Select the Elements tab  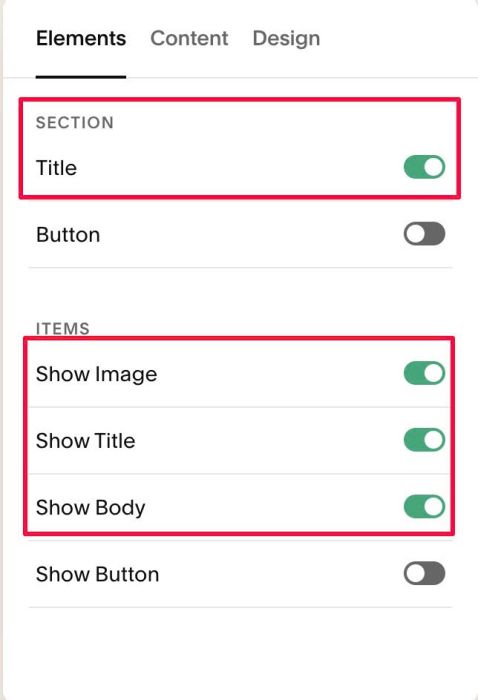(x=81, y=38)
